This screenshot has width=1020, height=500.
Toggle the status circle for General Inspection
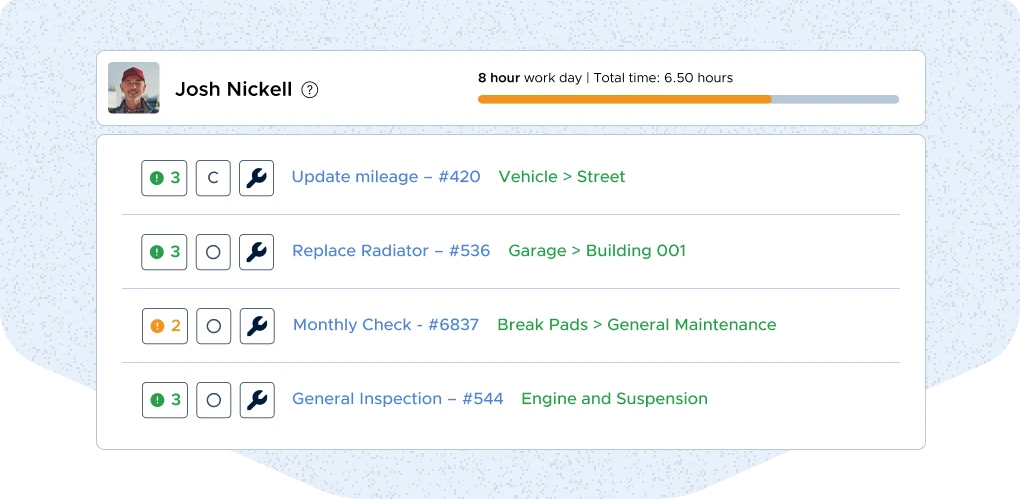[x=213, y=400]
